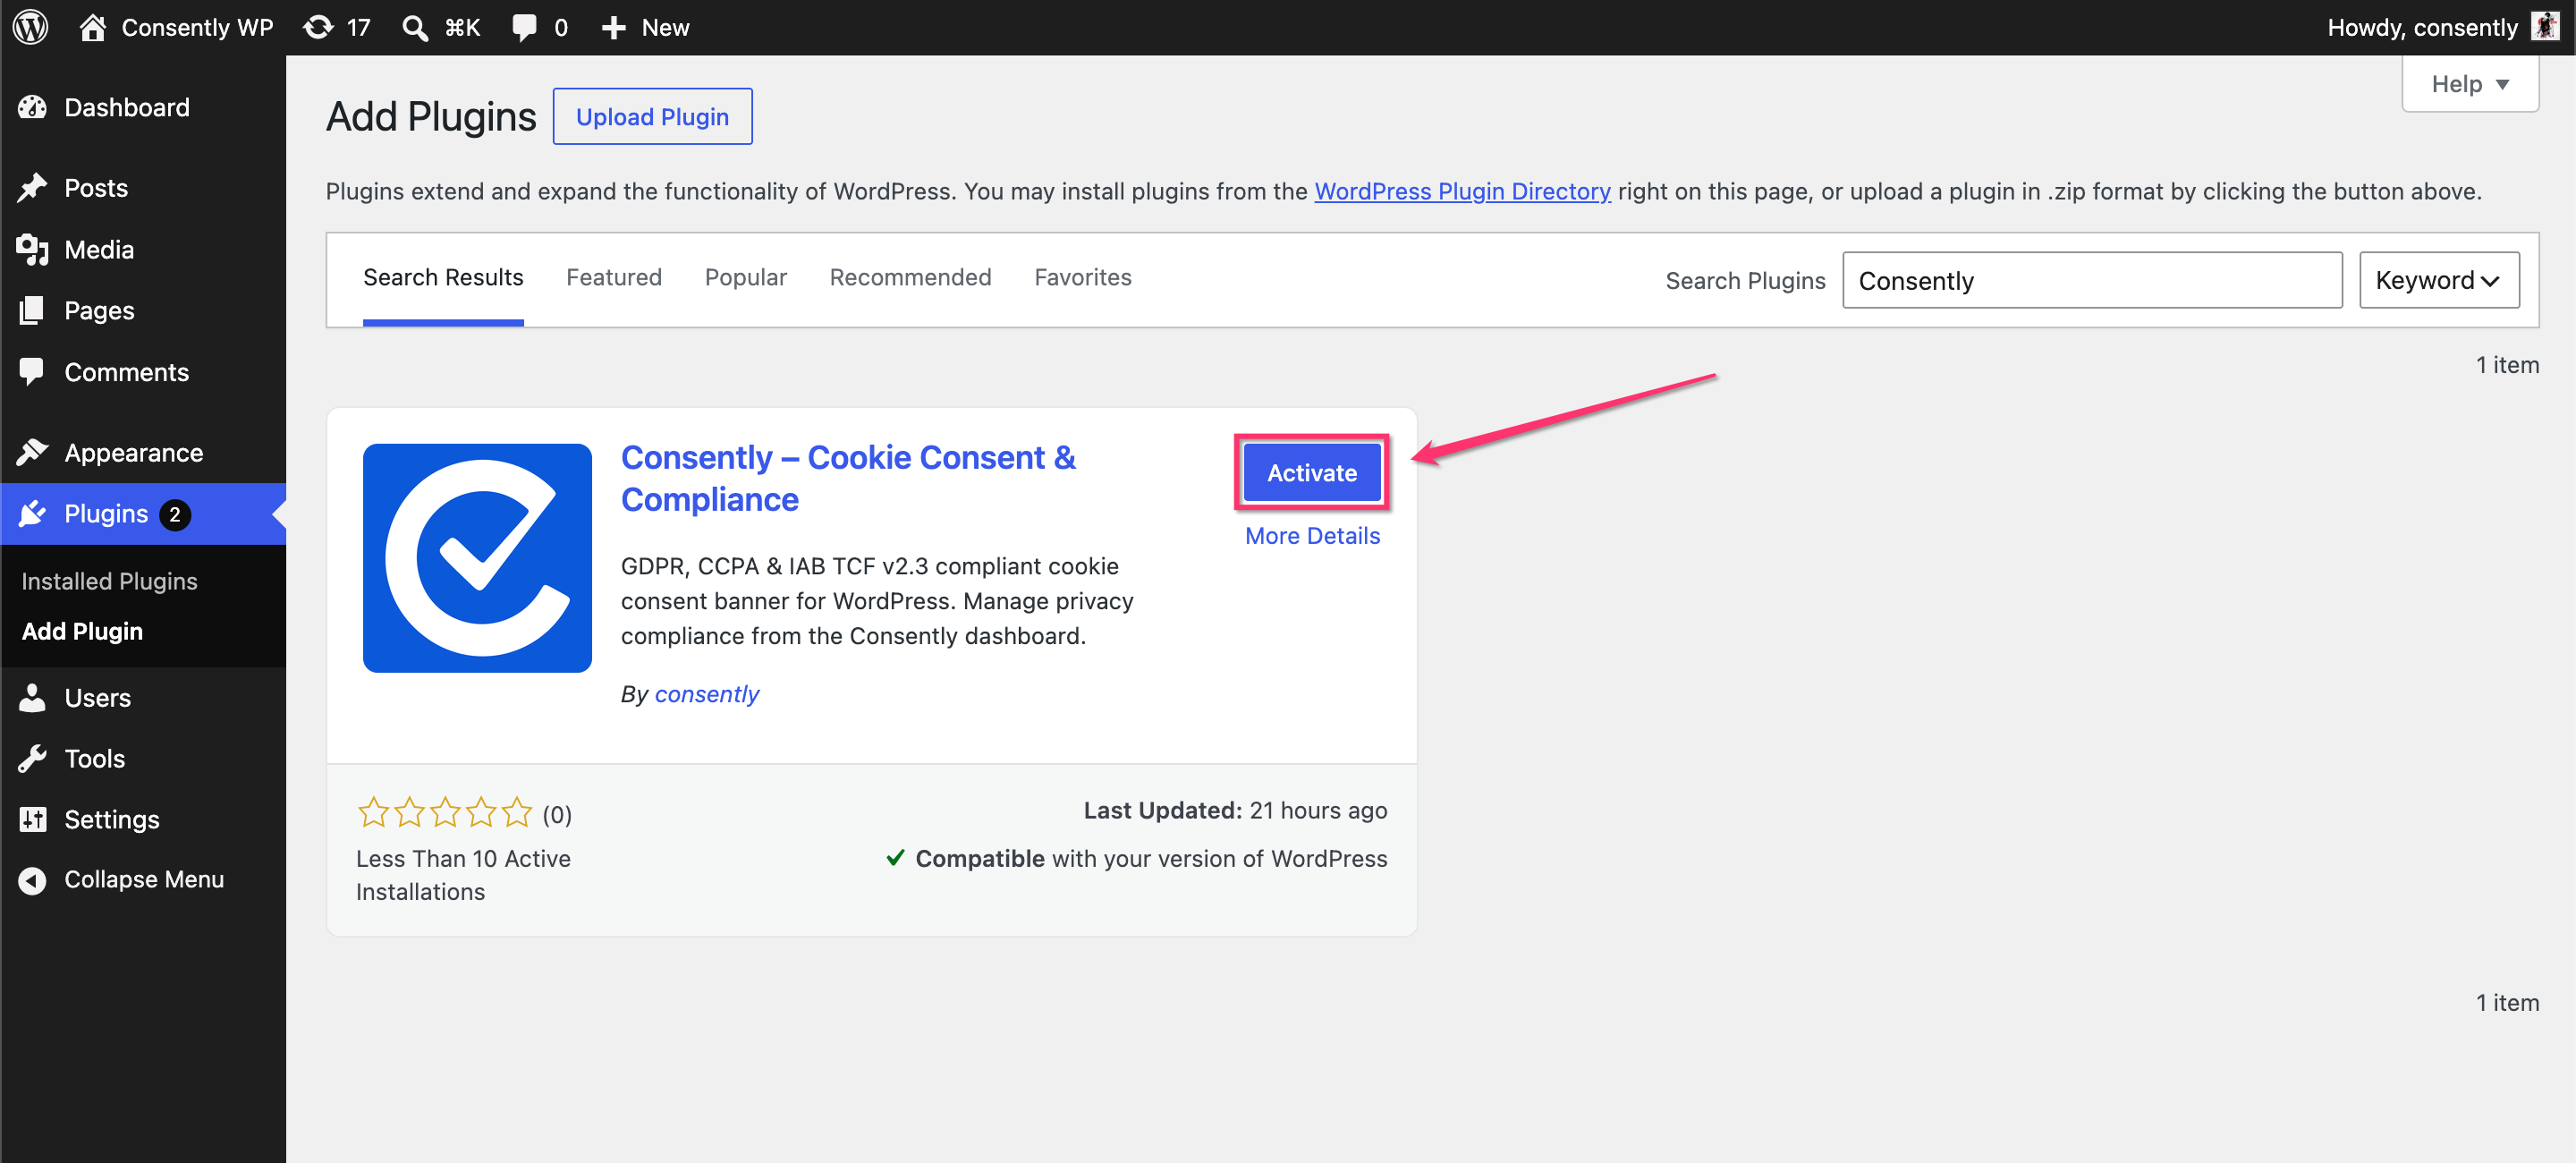
Task: Open Add Plugin submenu item
Action: (82, 631)
